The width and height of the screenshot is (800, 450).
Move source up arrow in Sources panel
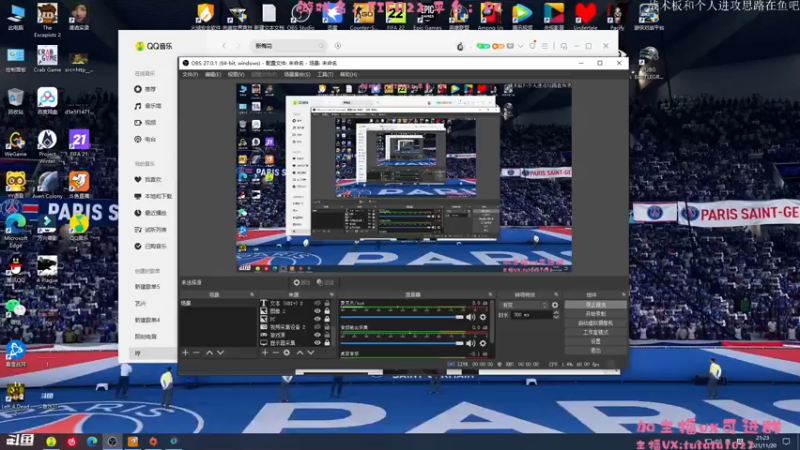point(299,353)
